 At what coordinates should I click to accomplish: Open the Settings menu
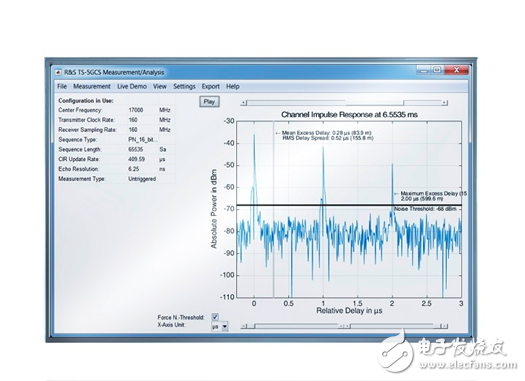[x=184, y=86]
